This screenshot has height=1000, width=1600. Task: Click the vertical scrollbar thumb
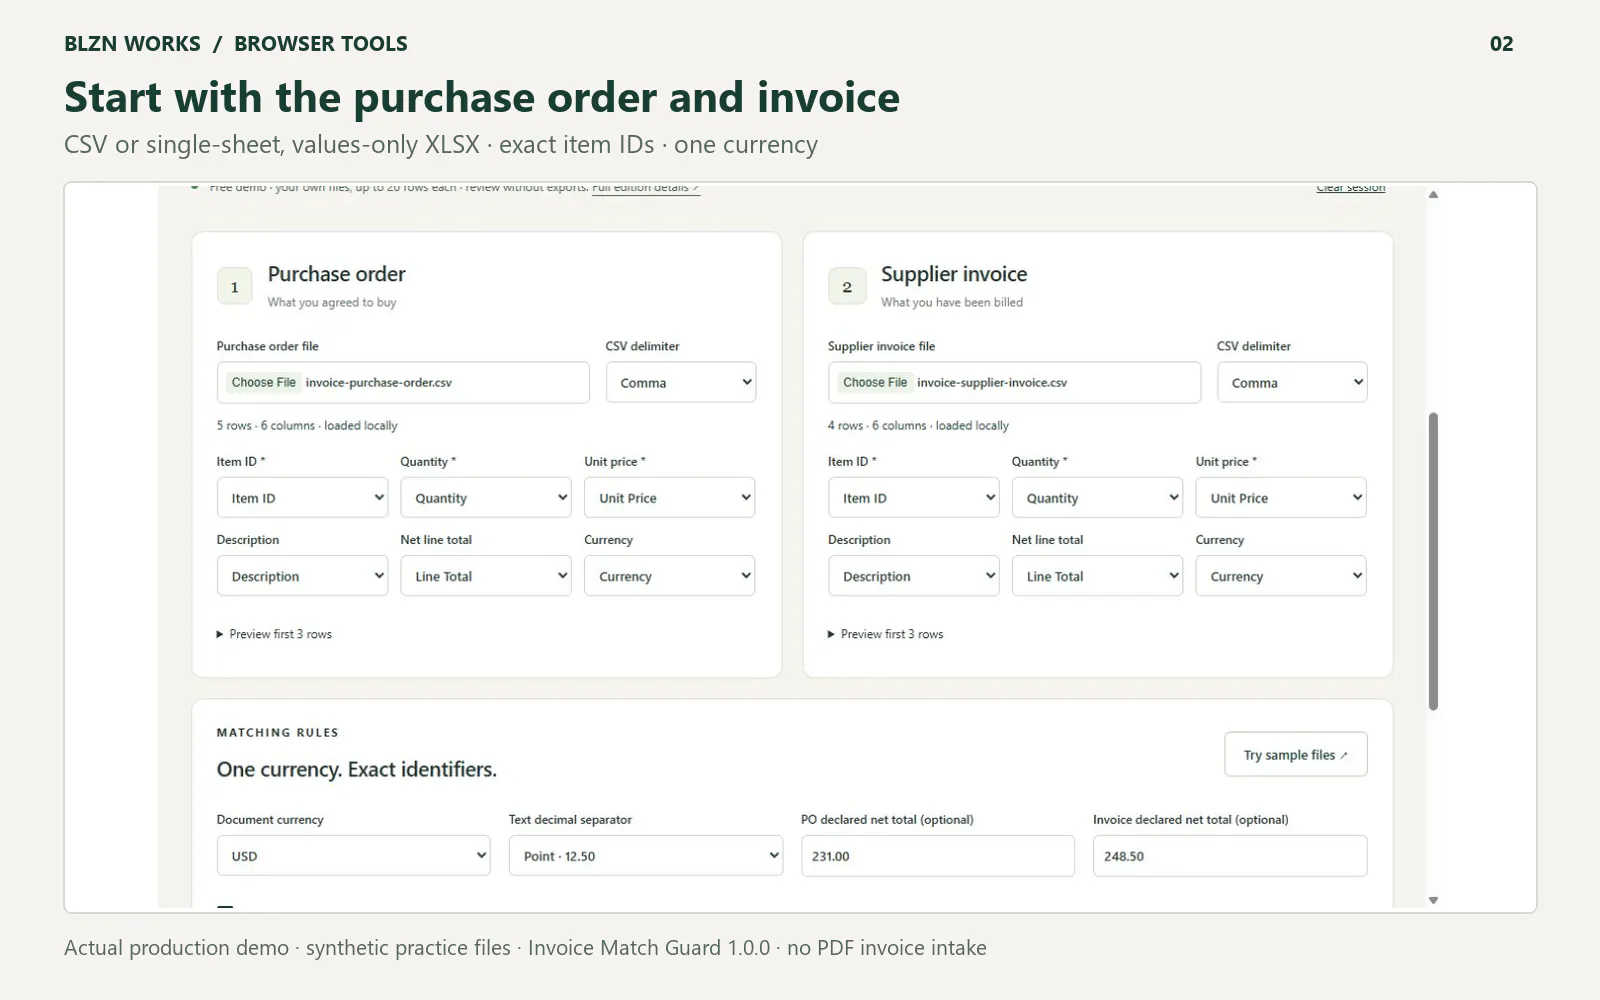click(x=1433, y=561)
